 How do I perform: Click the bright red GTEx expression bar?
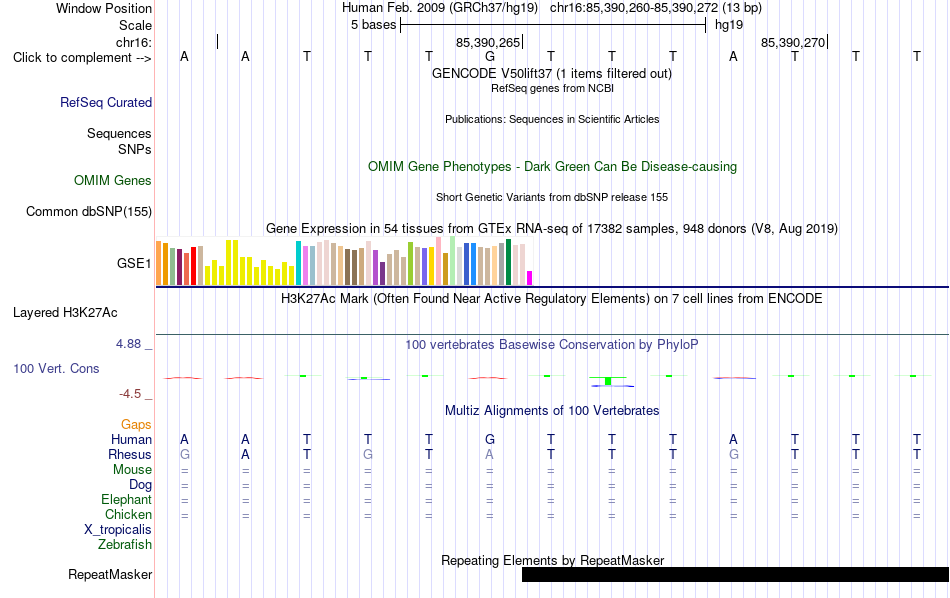(194, 266)
